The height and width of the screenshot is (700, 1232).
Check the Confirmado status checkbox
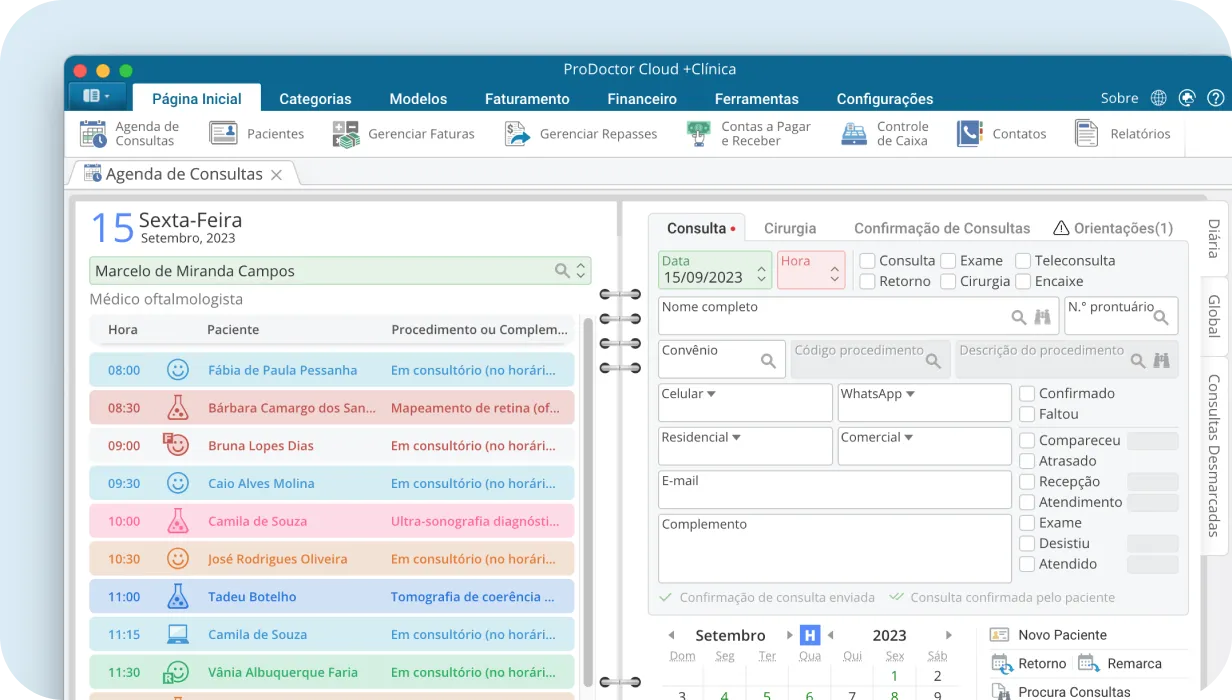pos(1028,393)
